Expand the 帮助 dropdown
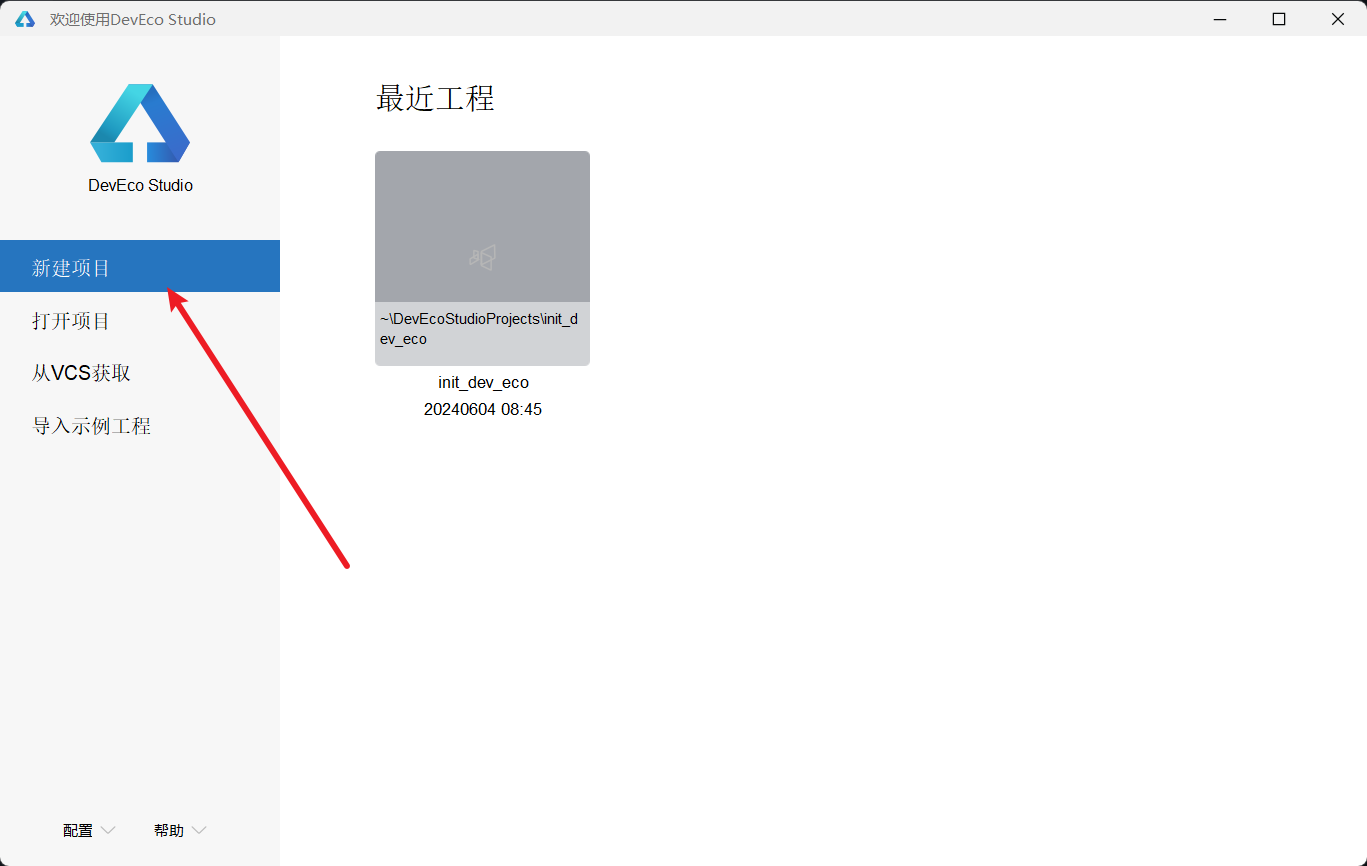Viewport: 1367px width, 866px height. coord(180,831)
